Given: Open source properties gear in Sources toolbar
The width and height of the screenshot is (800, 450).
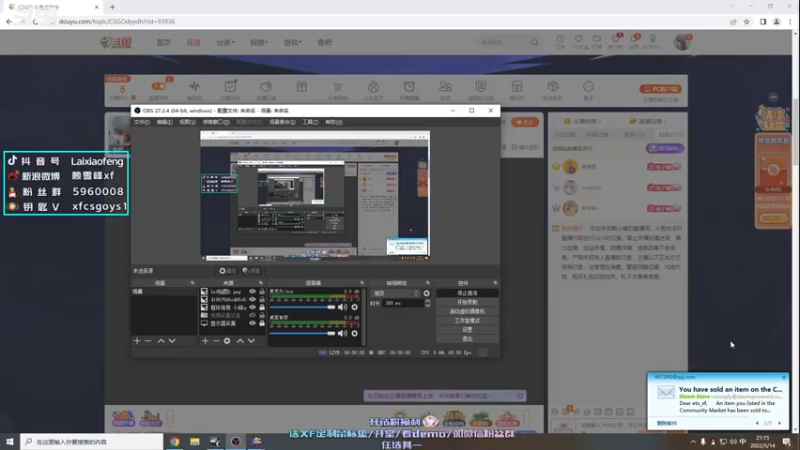Looking at the screenshot, I should pyautogui.click(x=227, y=341).
